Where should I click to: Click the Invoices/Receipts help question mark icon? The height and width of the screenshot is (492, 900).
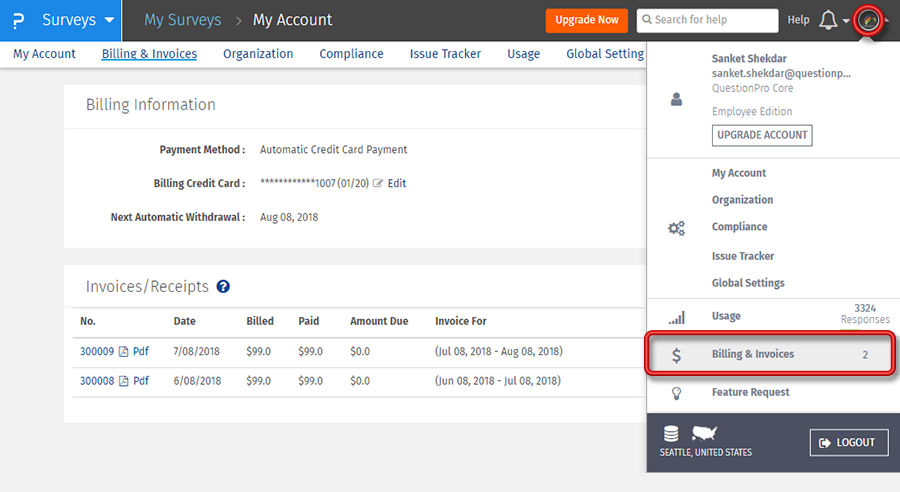(223, 287)
